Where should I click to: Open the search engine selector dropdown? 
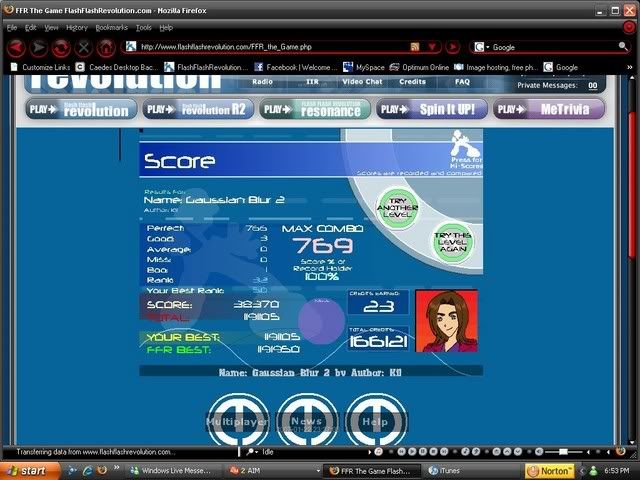click(482, 47)
